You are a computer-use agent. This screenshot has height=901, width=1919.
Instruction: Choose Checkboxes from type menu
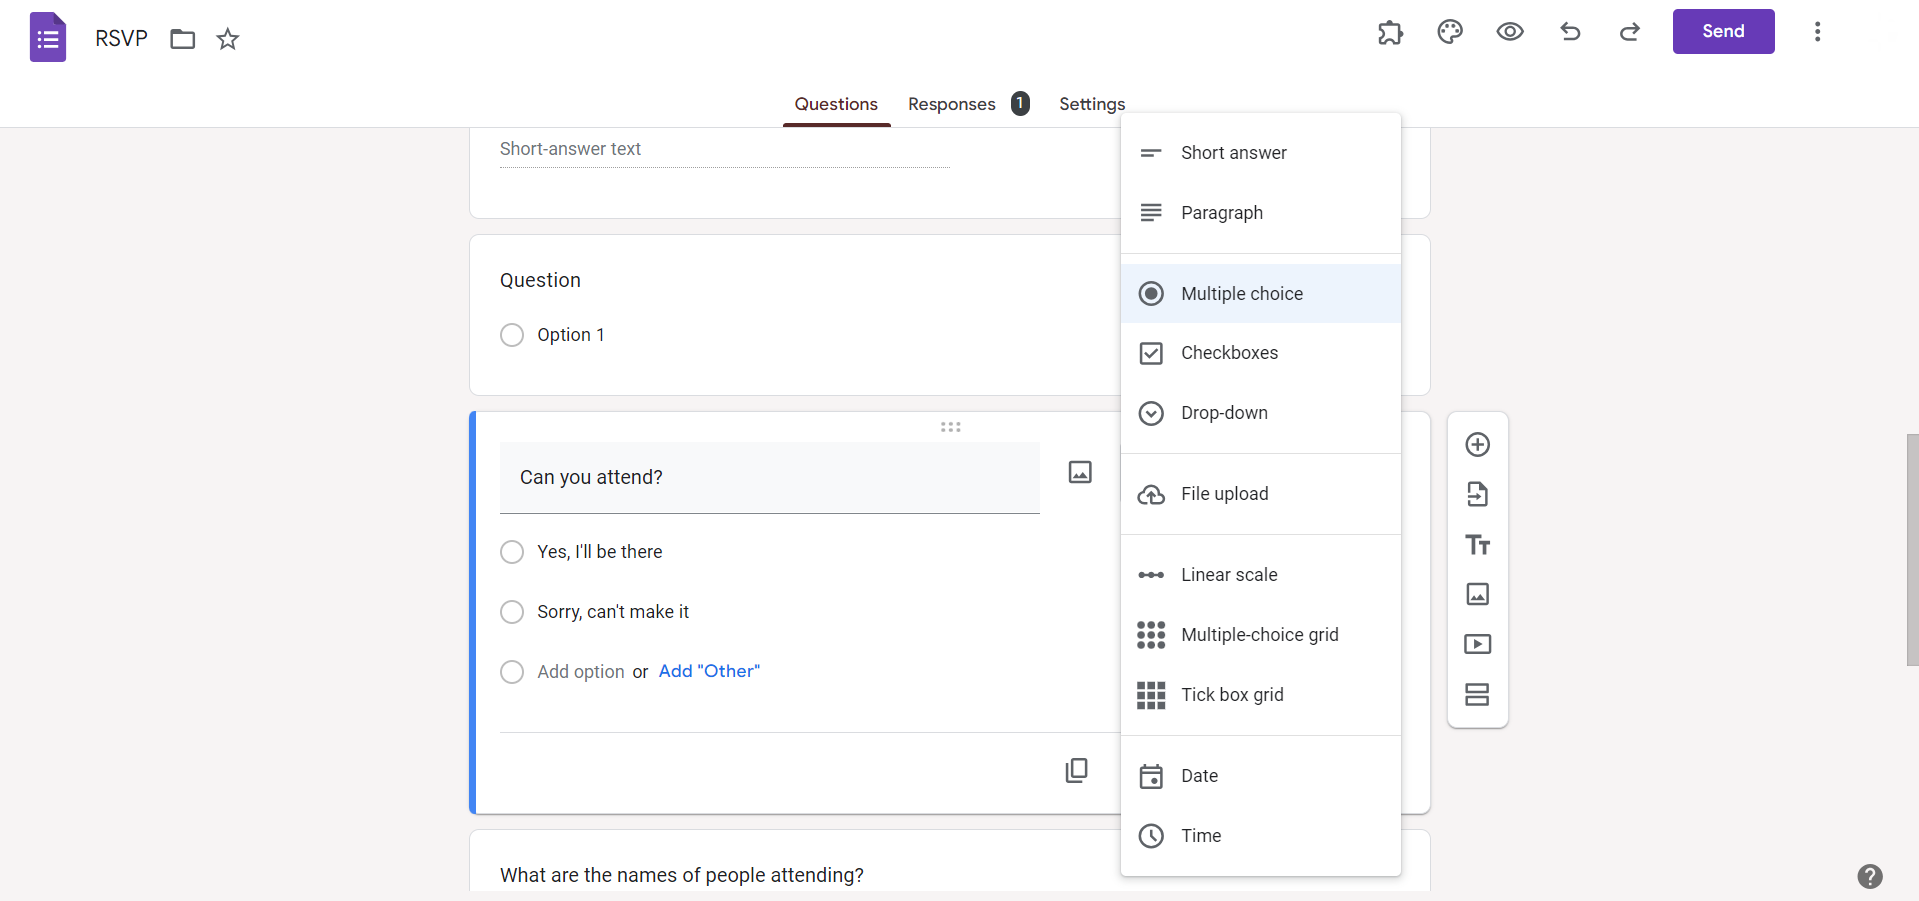coord(1260,353)
